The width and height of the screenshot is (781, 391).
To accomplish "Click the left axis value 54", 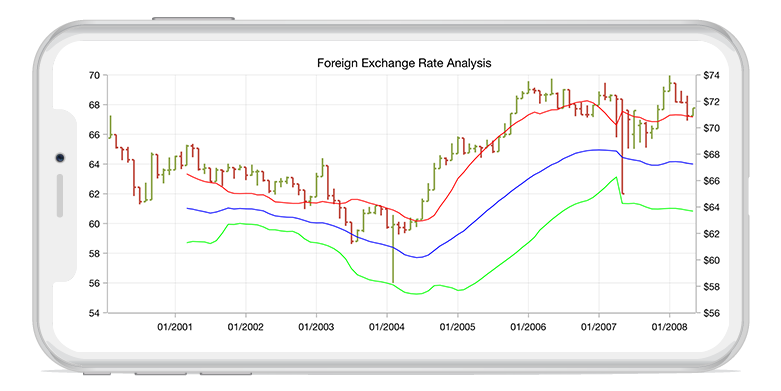I will (x=94, y=313).
